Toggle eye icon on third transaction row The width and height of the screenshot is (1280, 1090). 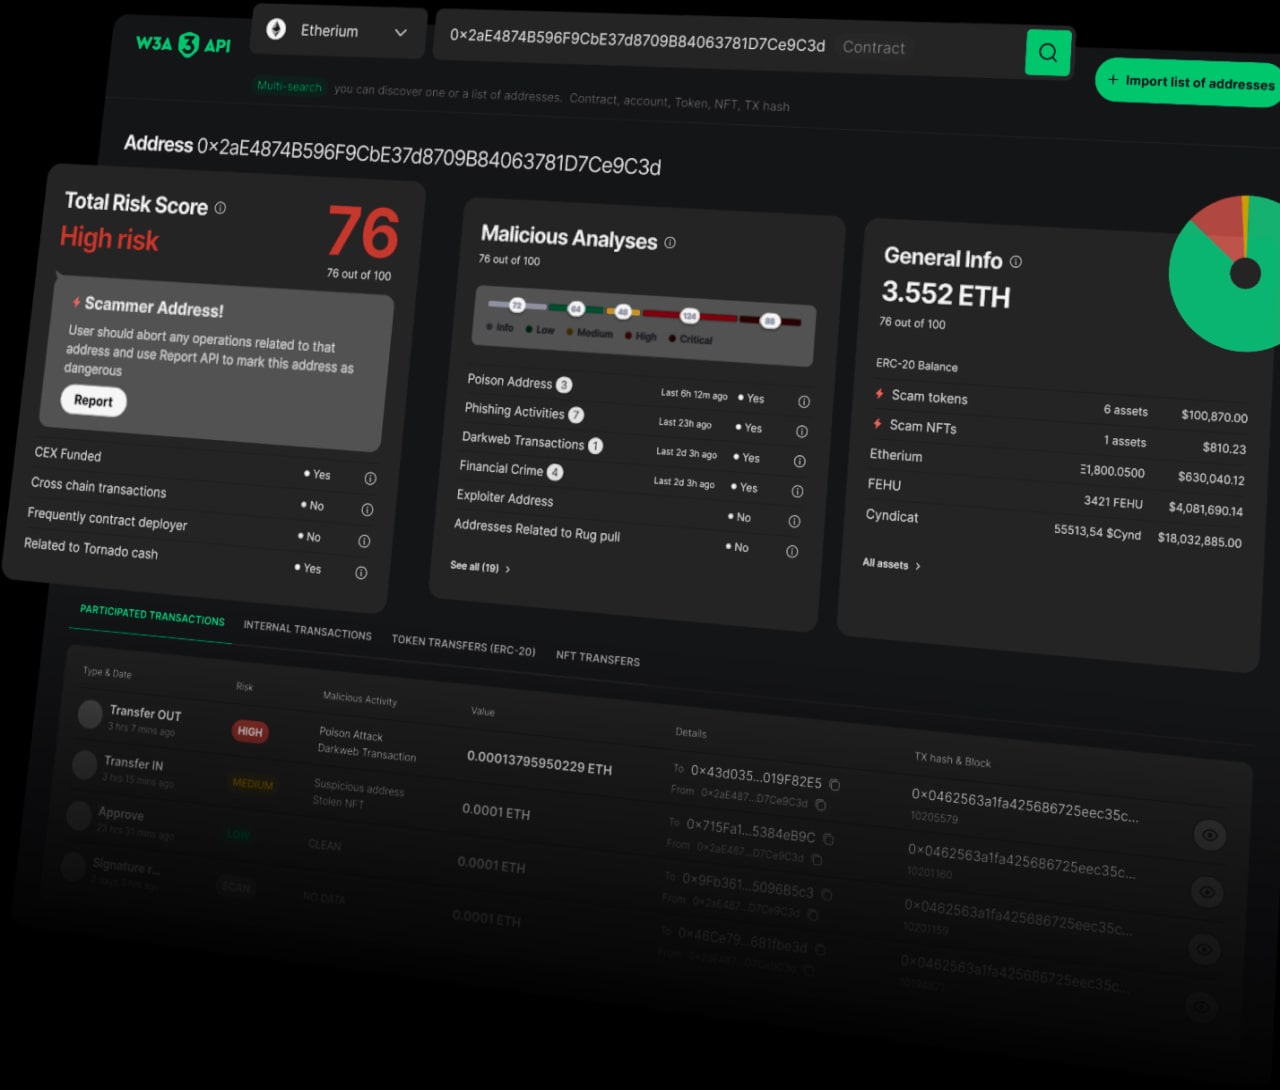[1203, 949]
